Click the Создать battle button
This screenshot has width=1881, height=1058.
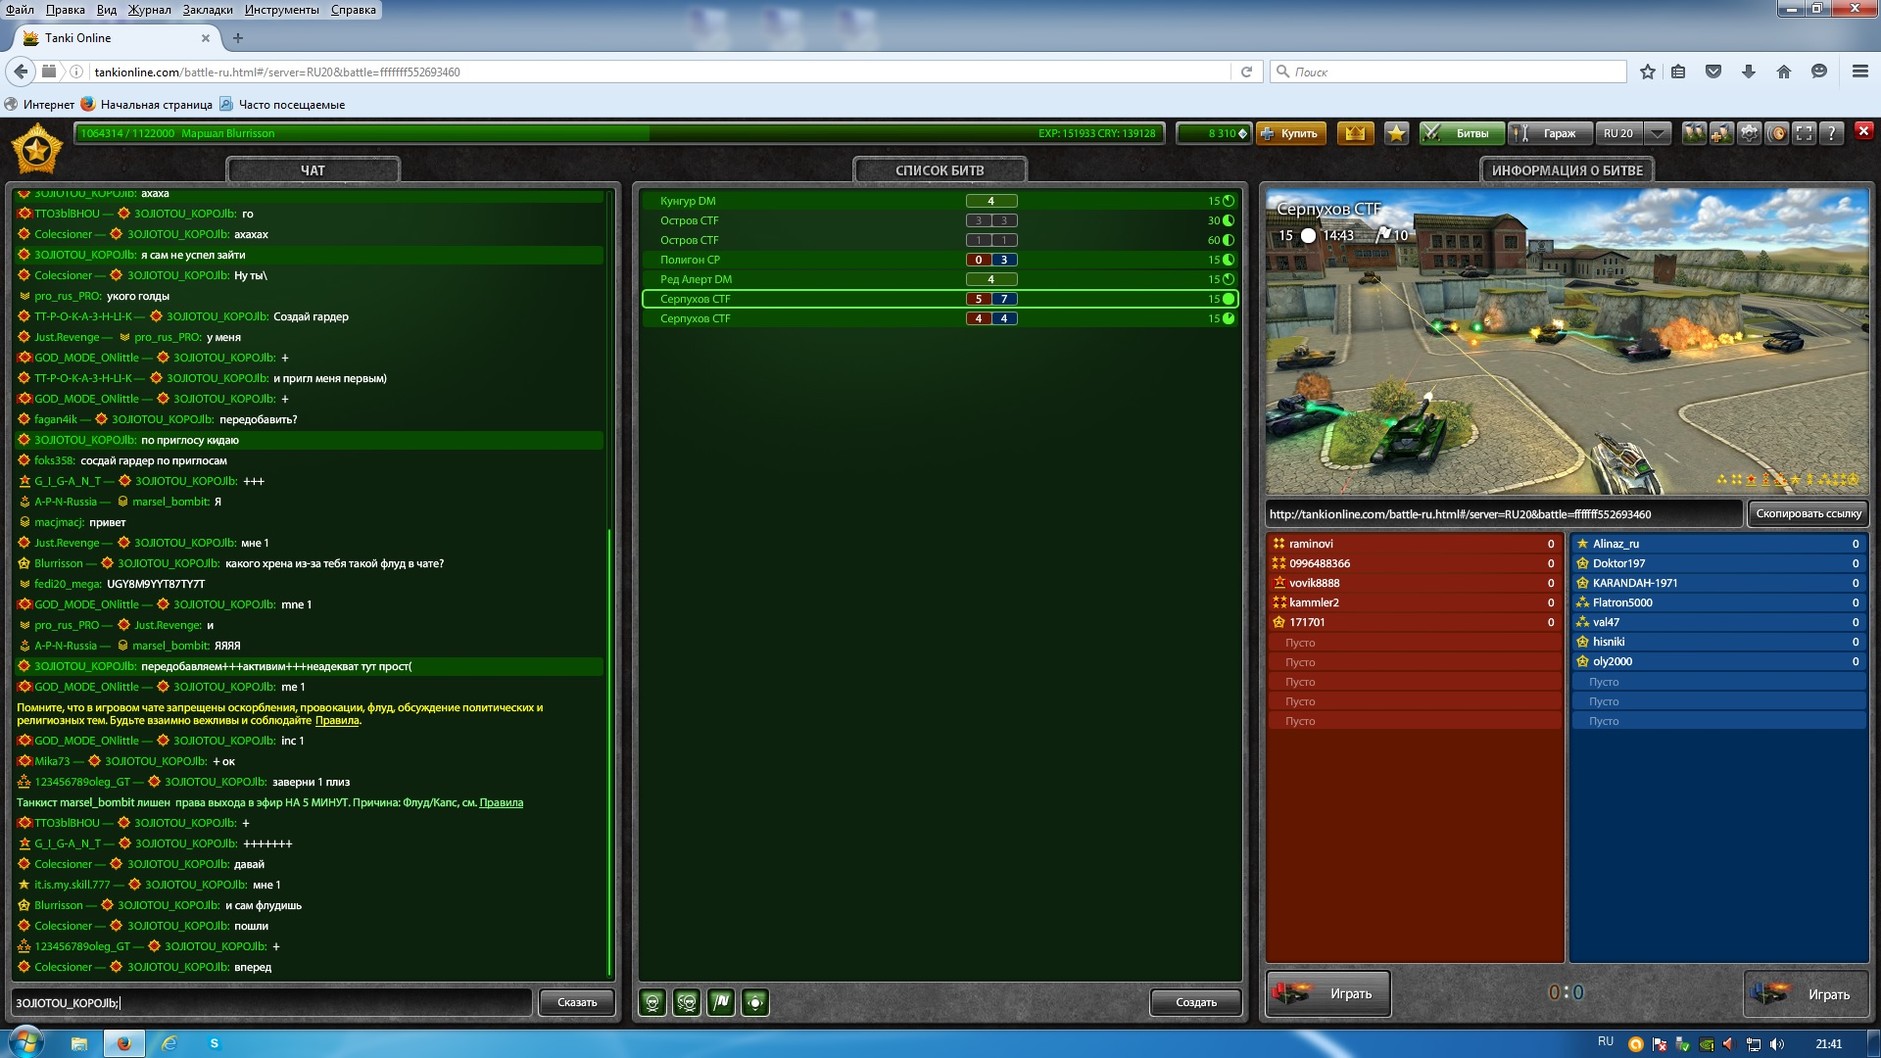[x=1195, y=1002]
